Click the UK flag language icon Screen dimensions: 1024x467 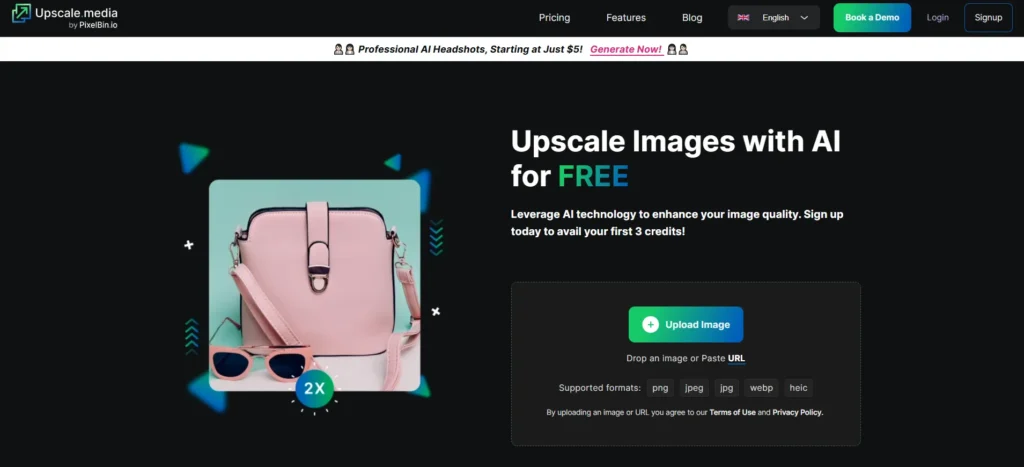click(x=744, y=18)
